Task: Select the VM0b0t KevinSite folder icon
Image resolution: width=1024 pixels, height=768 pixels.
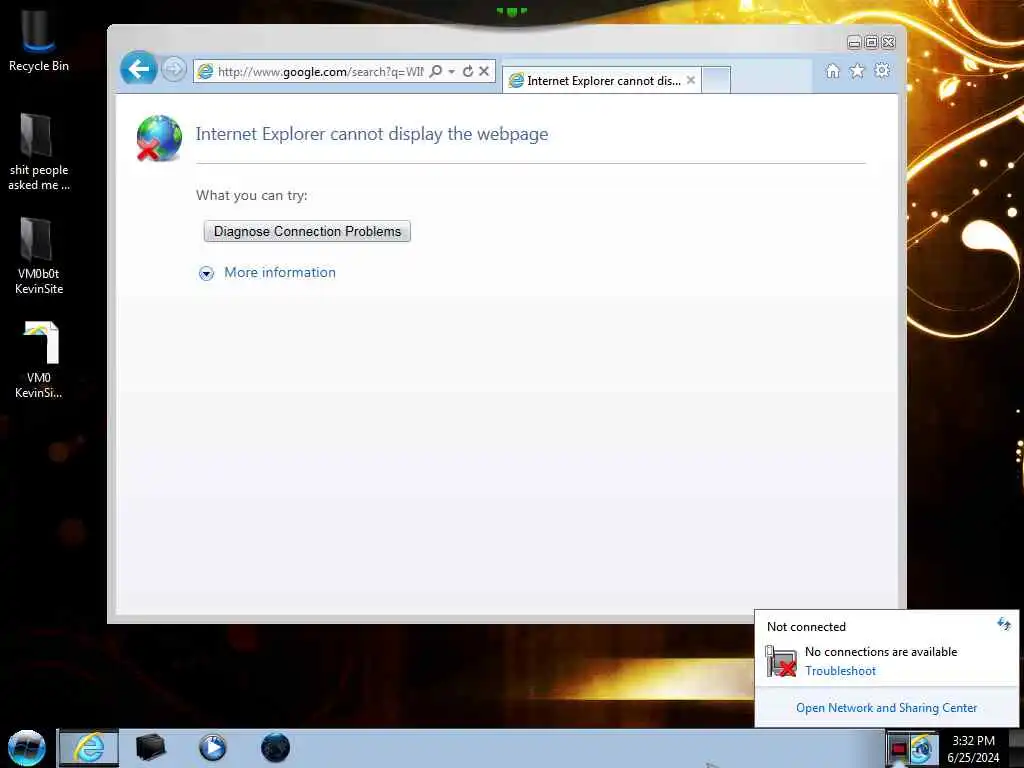Action: click(39, 255)
